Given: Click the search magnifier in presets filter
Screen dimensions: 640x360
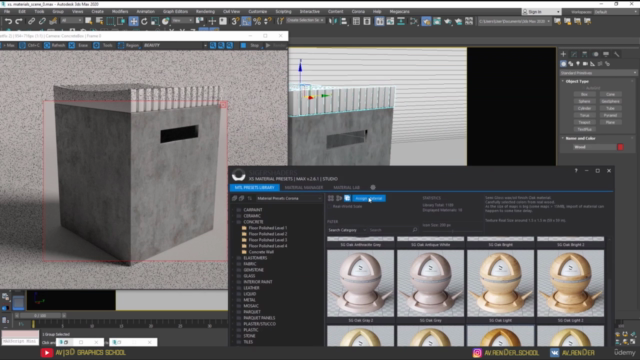Looking at the screenshot, I should point(415,230).
